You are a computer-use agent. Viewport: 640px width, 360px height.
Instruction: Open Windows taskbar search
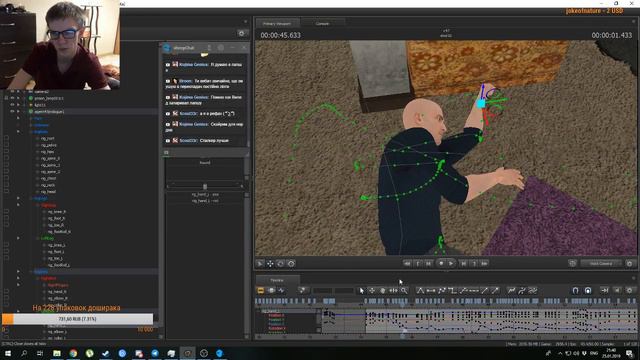24,353
